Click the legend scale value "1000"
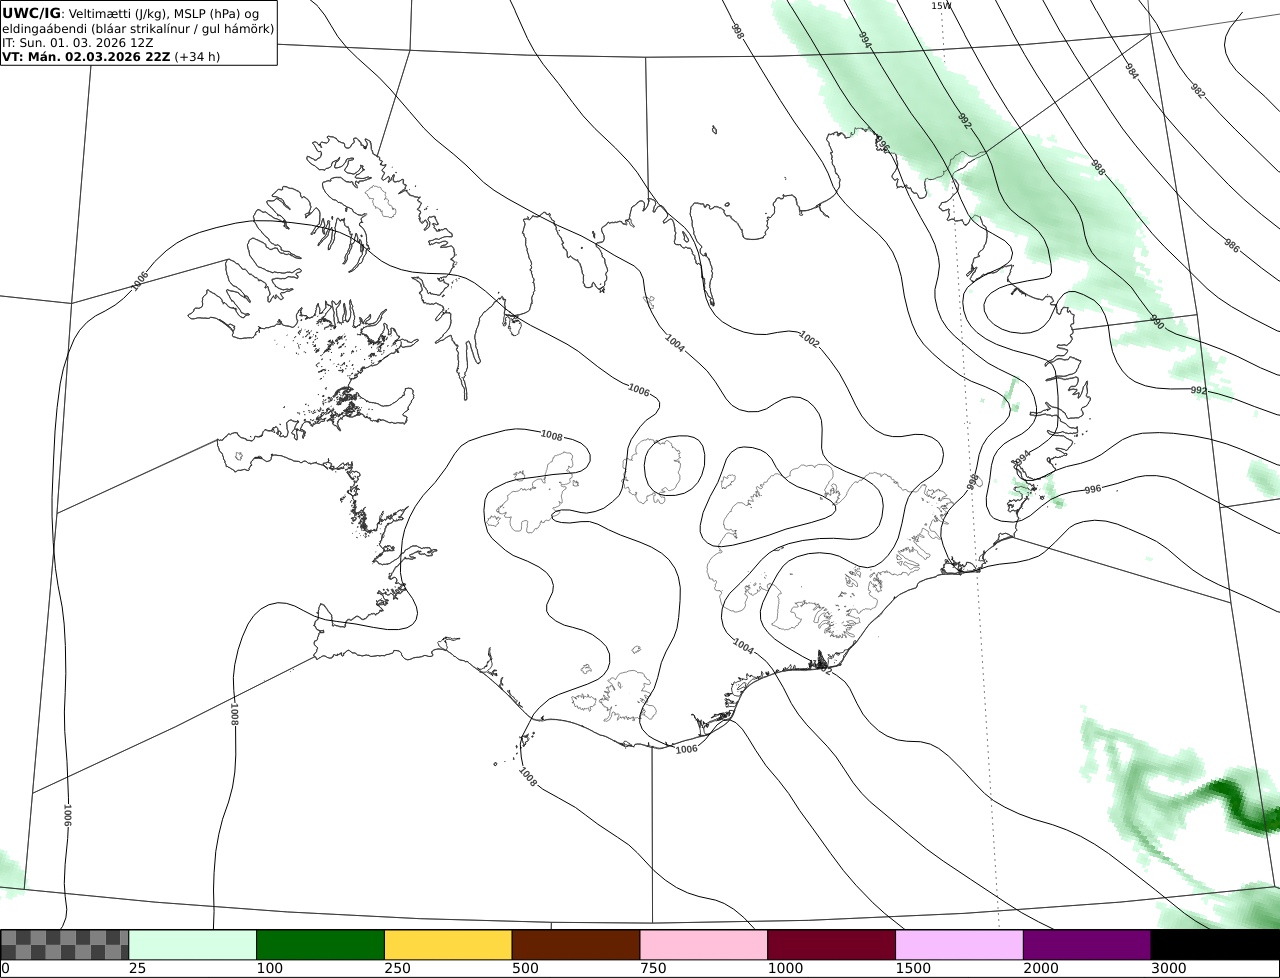1280x978 pixels. [785, 968]
